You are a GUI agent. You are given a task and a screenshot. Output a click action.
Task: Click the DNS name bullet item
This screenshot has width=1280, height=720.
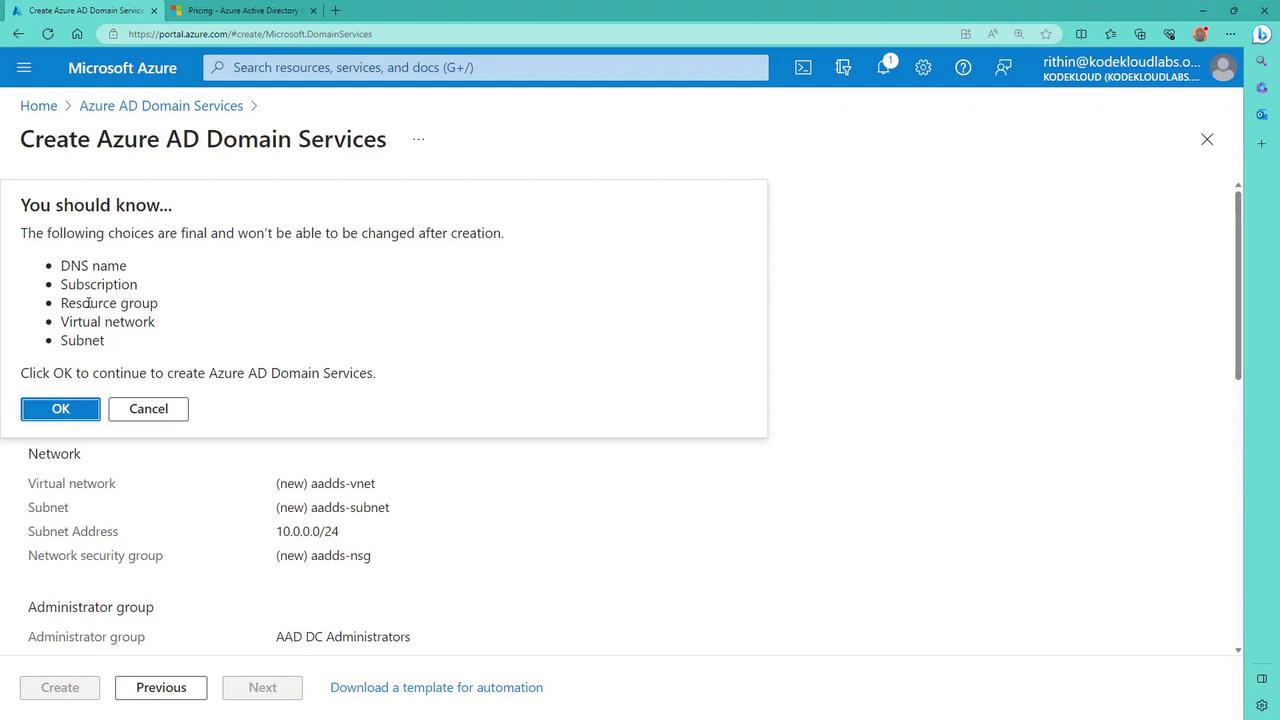pos(94,266)
